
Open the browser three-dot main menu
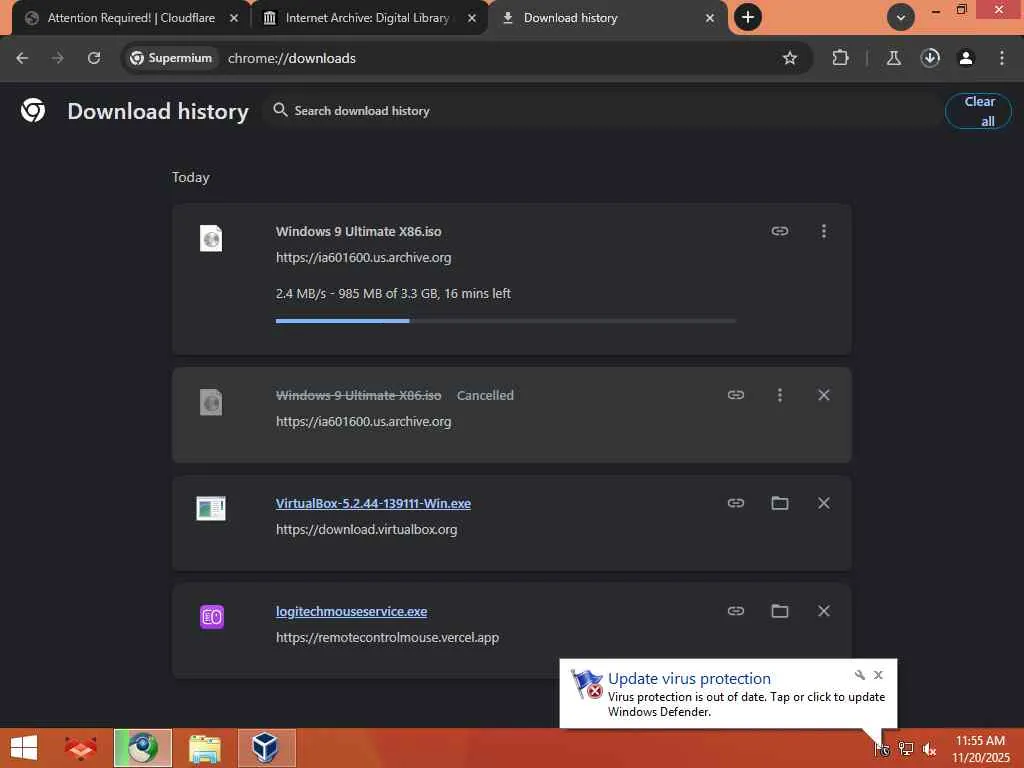[x=1002, y=58]
